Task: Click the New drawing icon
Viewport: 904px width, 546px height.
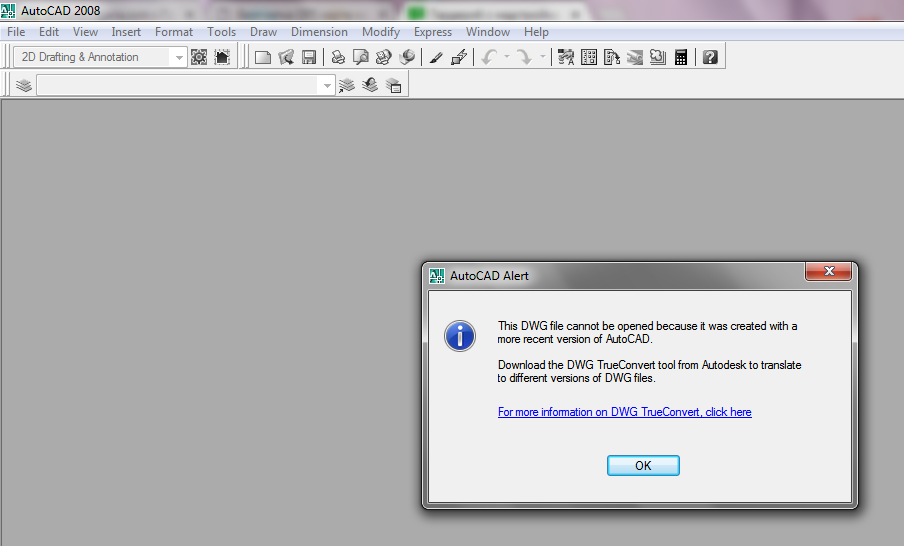Action: click(263, 57)
